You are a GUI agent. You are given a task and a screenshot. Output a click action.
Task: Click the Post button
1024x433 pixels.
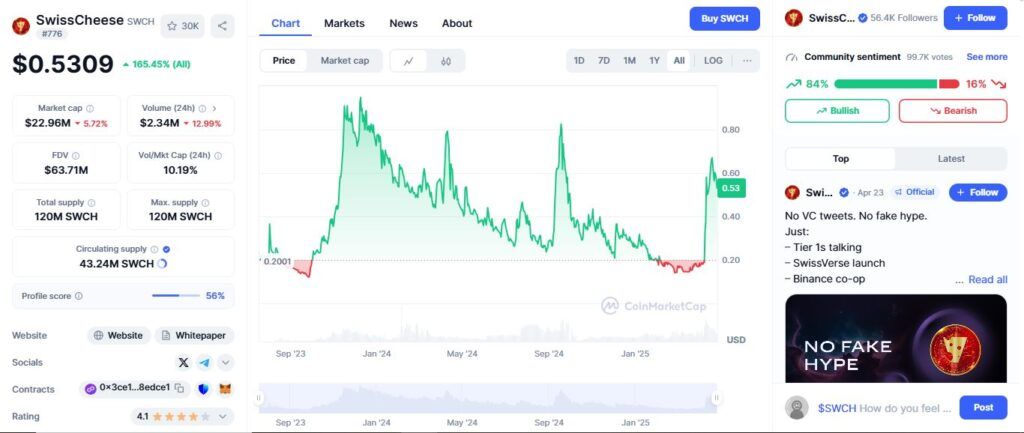click(x=983, y=408)
